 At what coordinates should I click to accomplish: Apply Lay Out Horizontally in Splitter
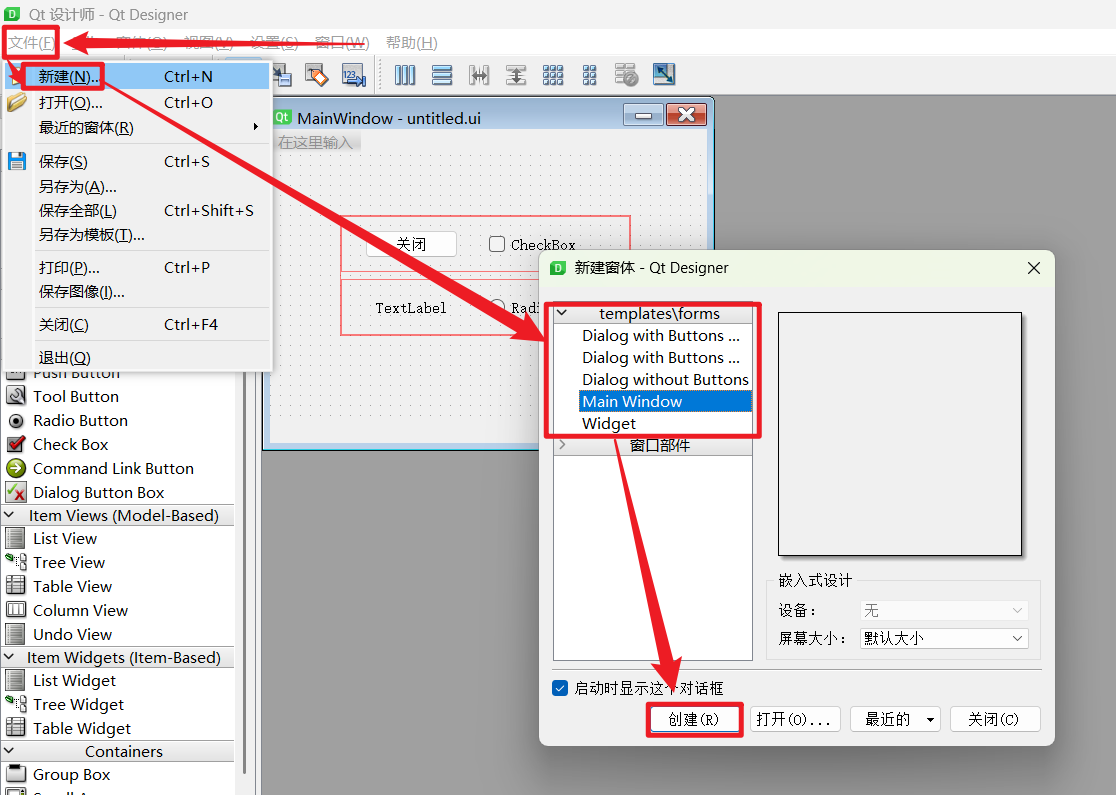(479, 75)
